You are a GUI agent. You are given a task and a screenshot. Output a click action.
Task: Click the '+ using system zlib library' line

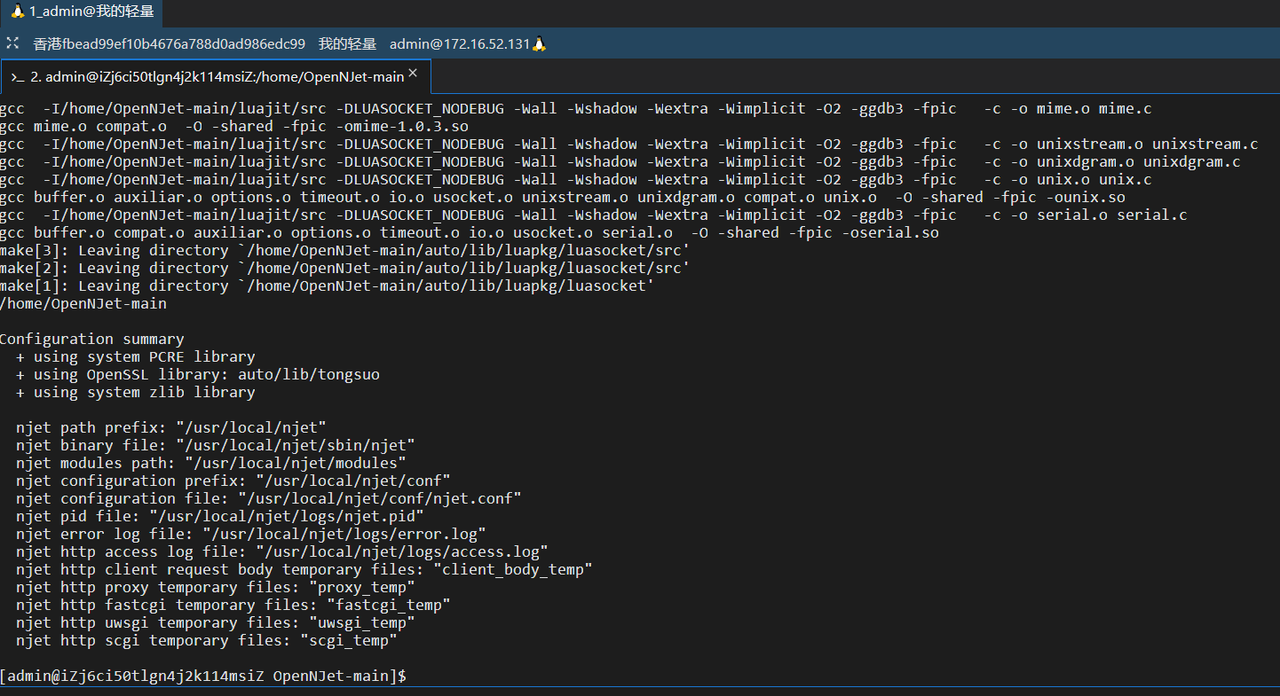coord(135,393)
